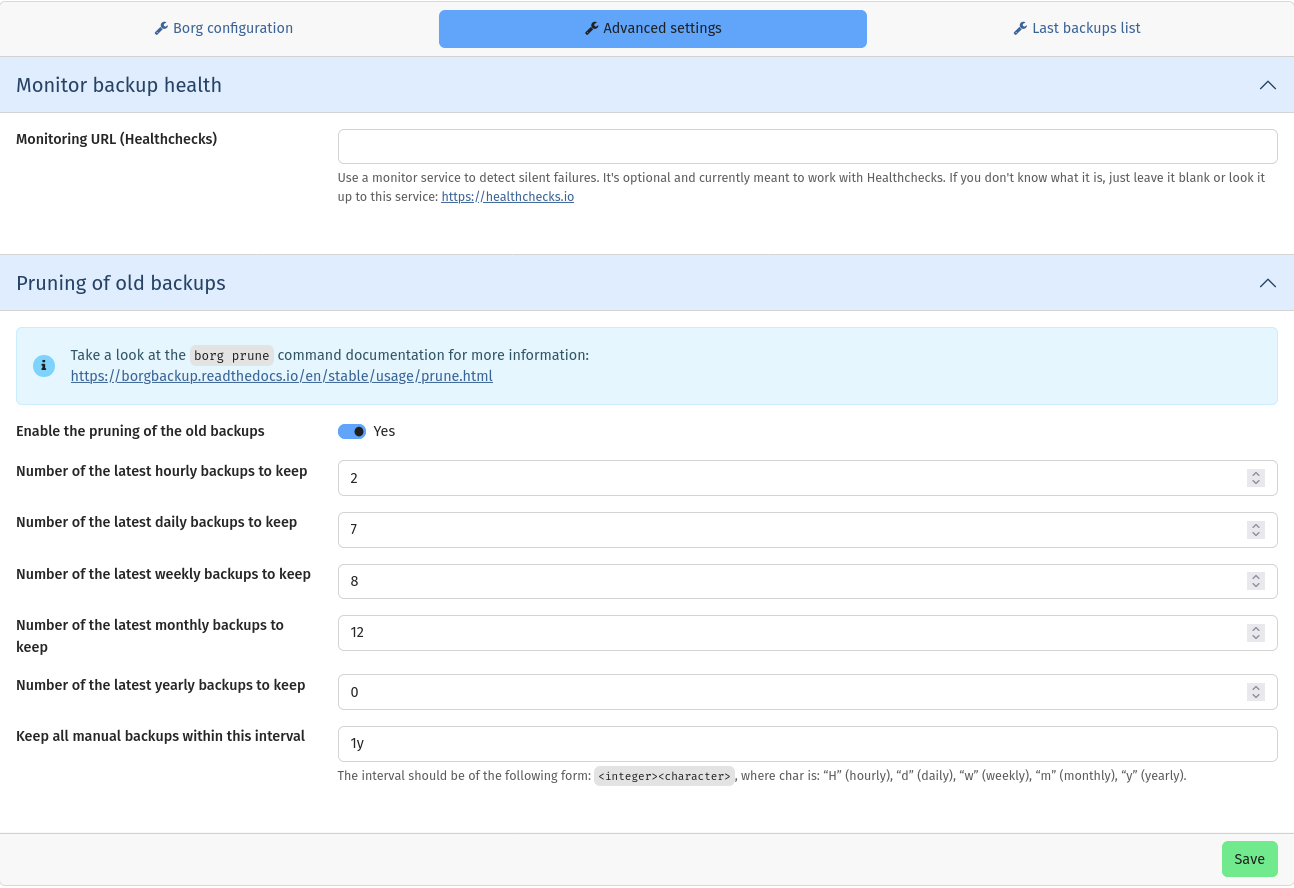
Task: Focus the yearly backups to keep field
Action: pos(808,692)
